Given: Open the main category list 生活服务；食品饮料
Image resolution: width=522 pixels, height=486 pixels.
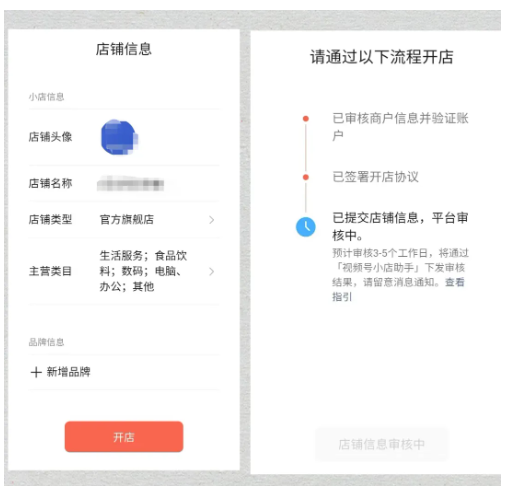Looking at the screenshot, I should pyautogui.click(x=143, y=271).
